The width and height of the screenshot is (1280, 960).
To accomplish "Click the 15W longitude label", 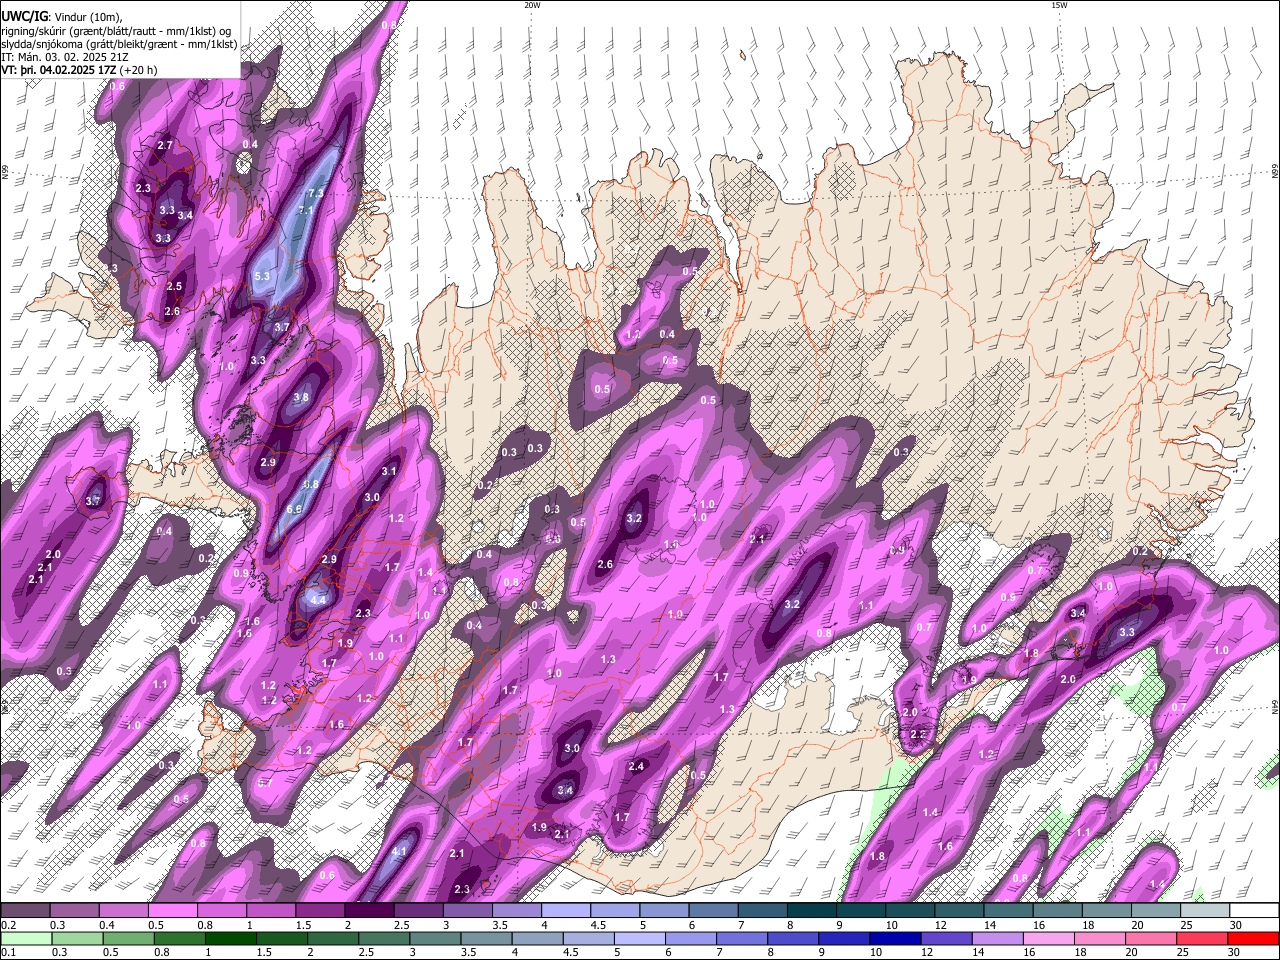I will (x=1059, y=5).
